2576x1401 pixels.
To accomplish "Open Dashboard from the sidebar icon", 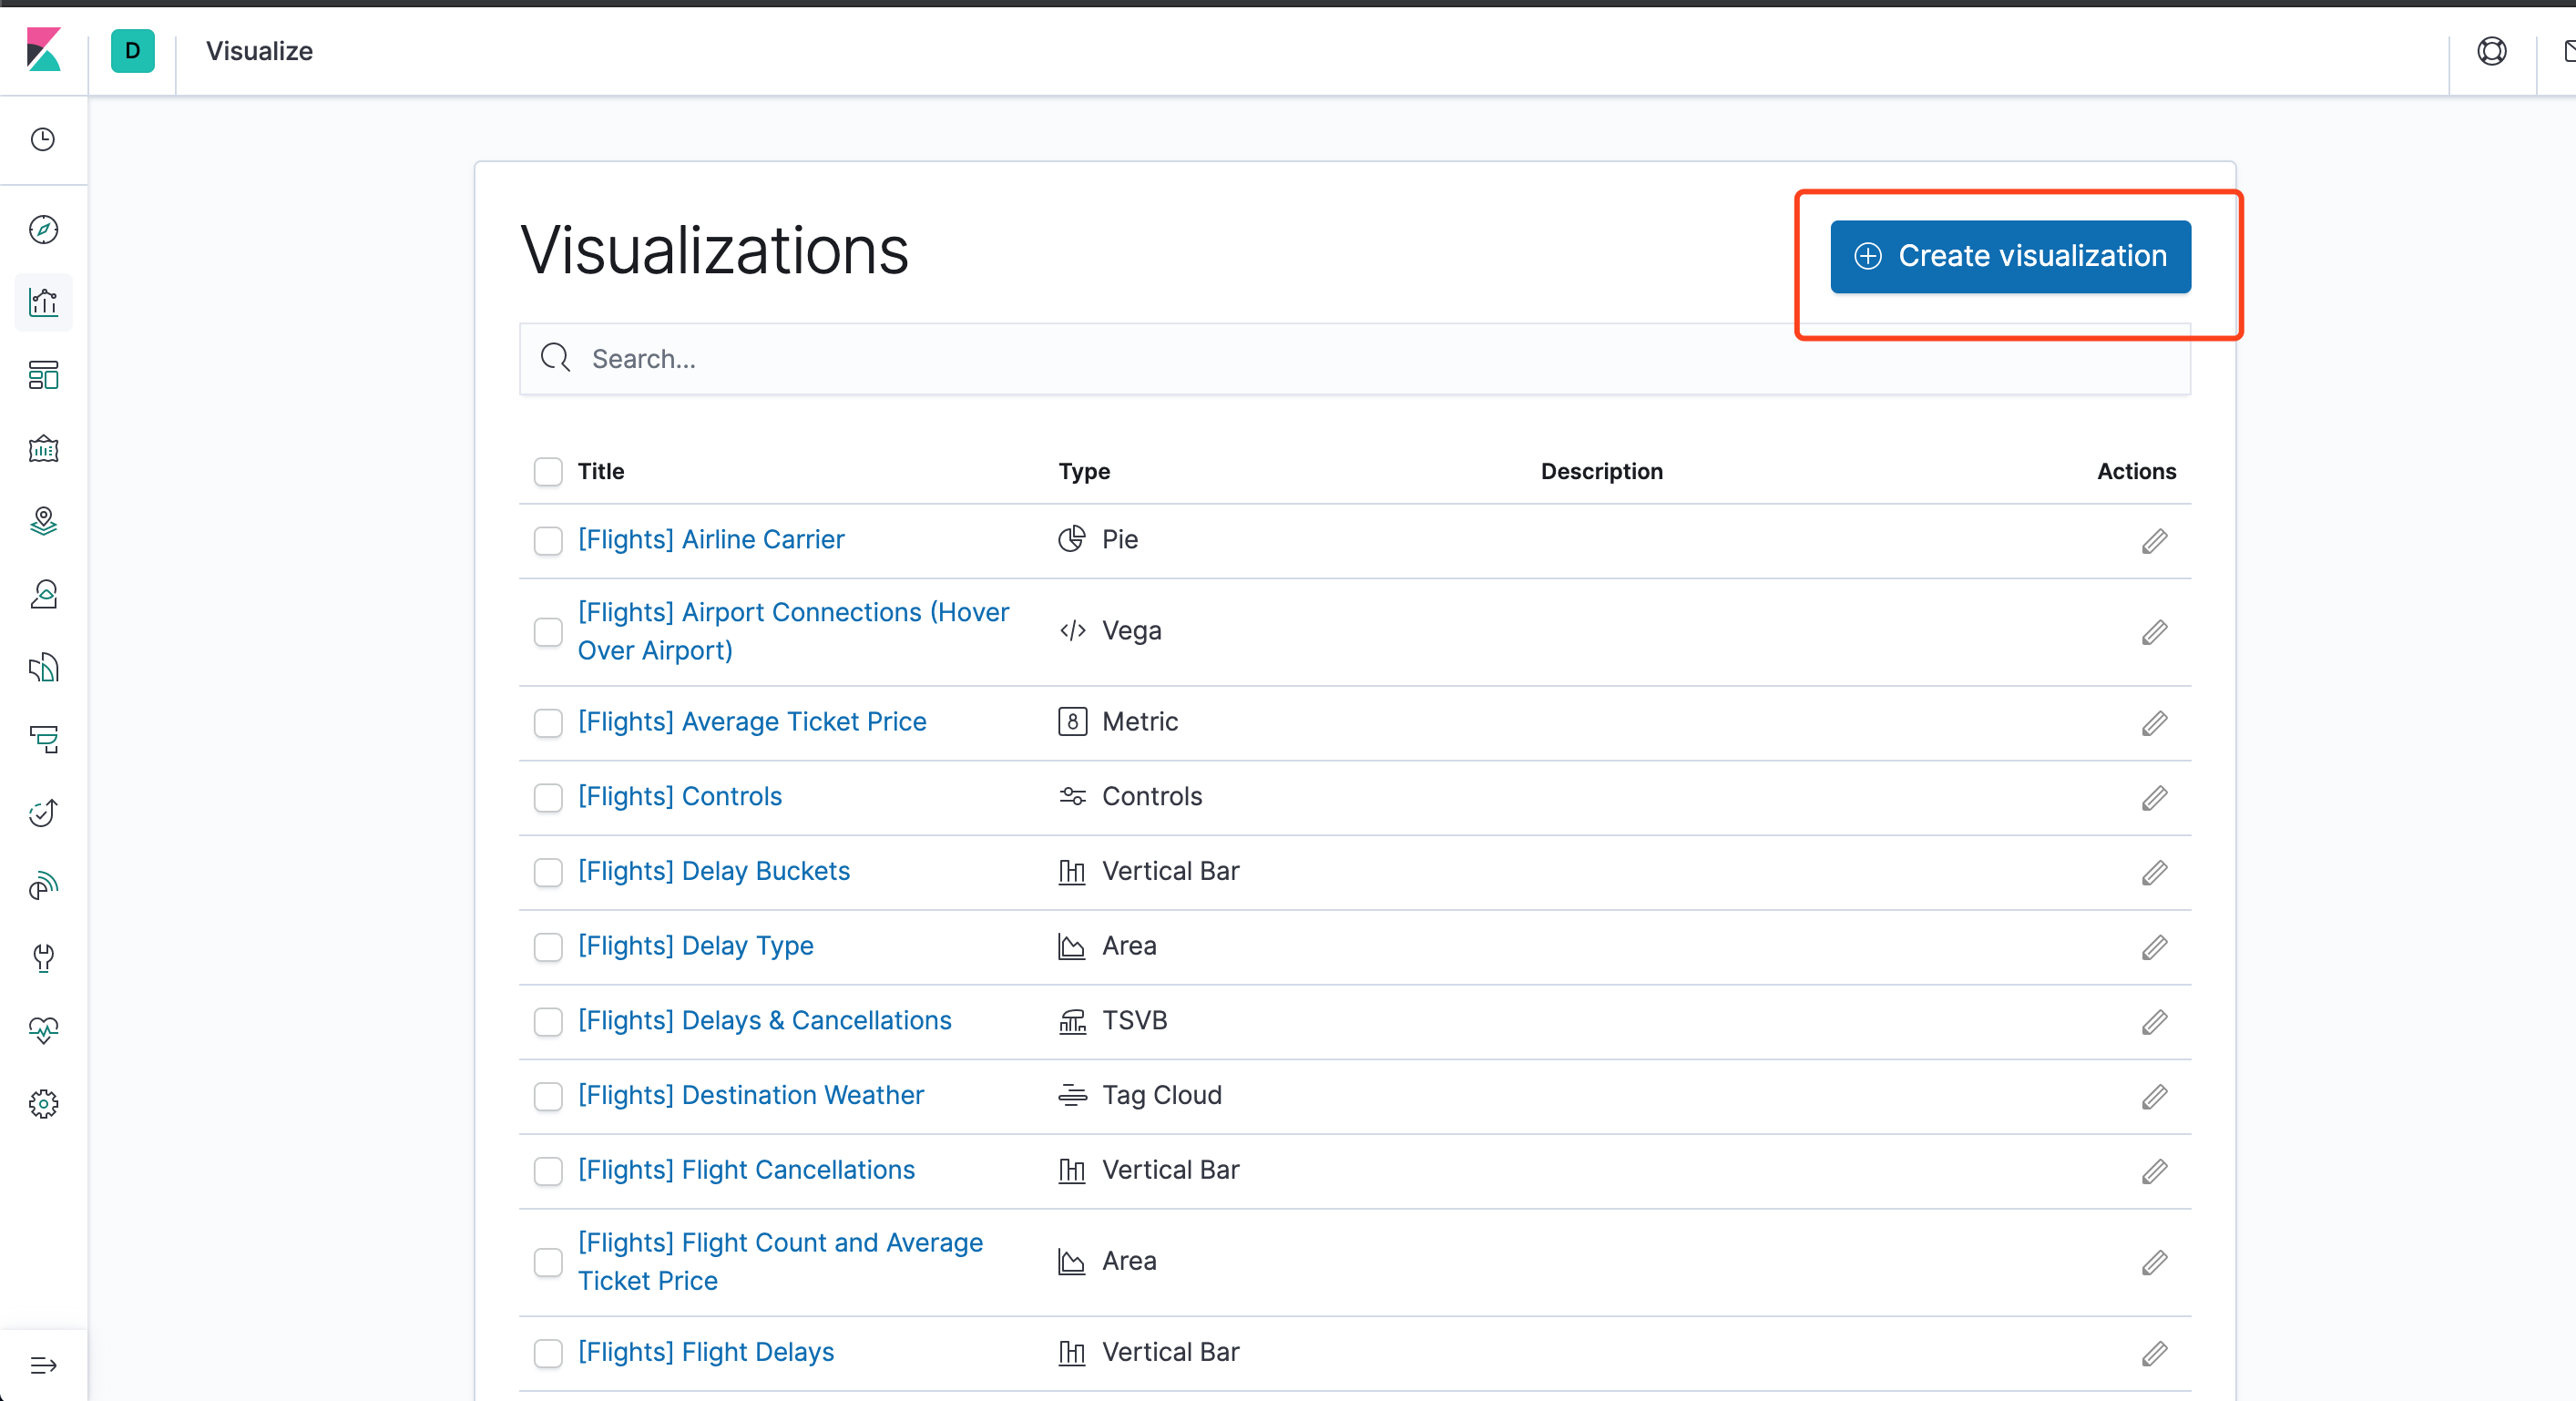I will [43, 375].
